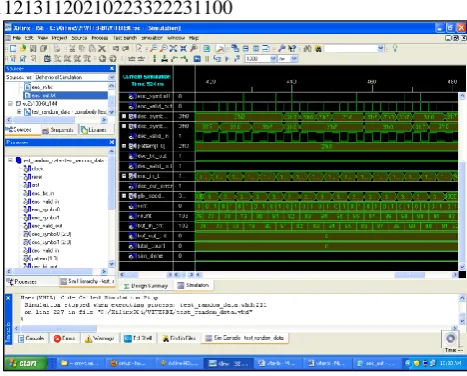Click the wrench tool icon in toolbar

[282, 49]
